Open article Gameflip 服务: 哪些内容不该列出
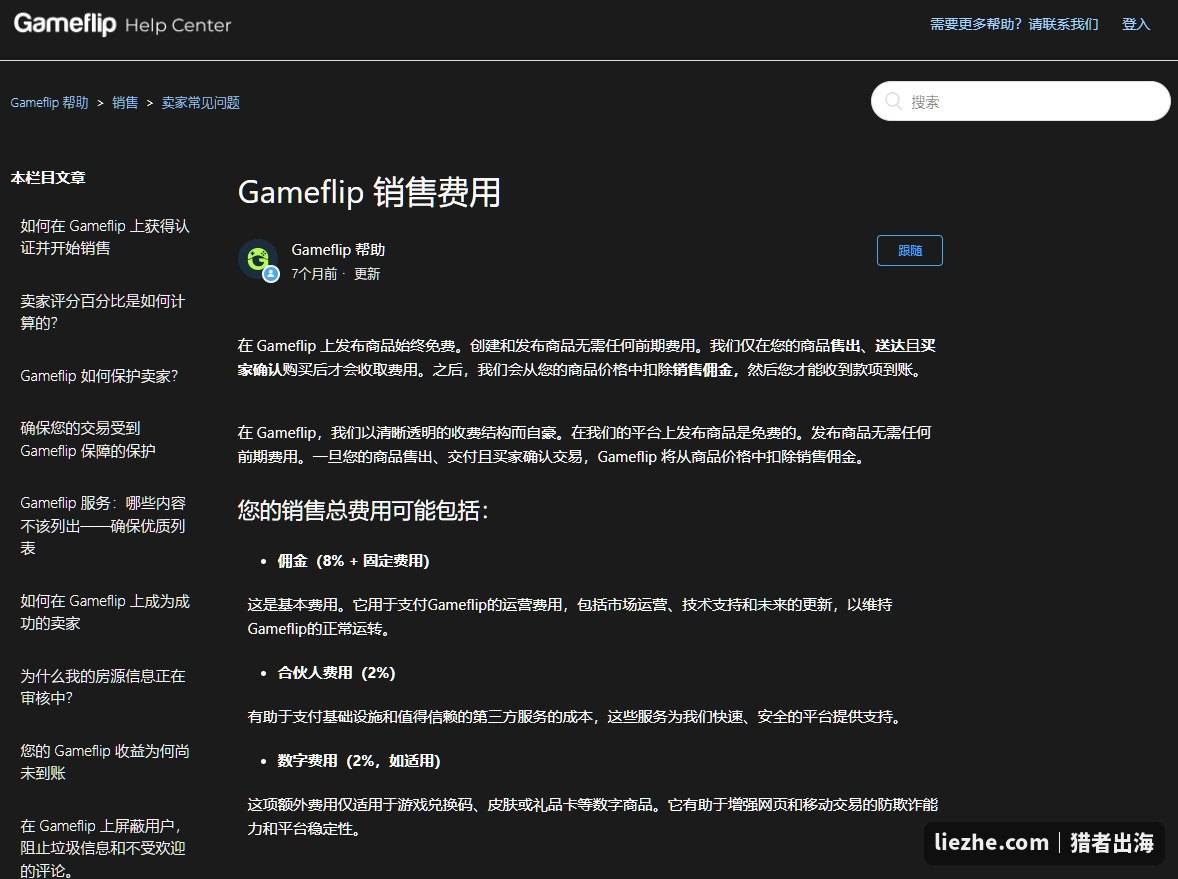Viewport: 1178px width, 879px height. (103, 525)
